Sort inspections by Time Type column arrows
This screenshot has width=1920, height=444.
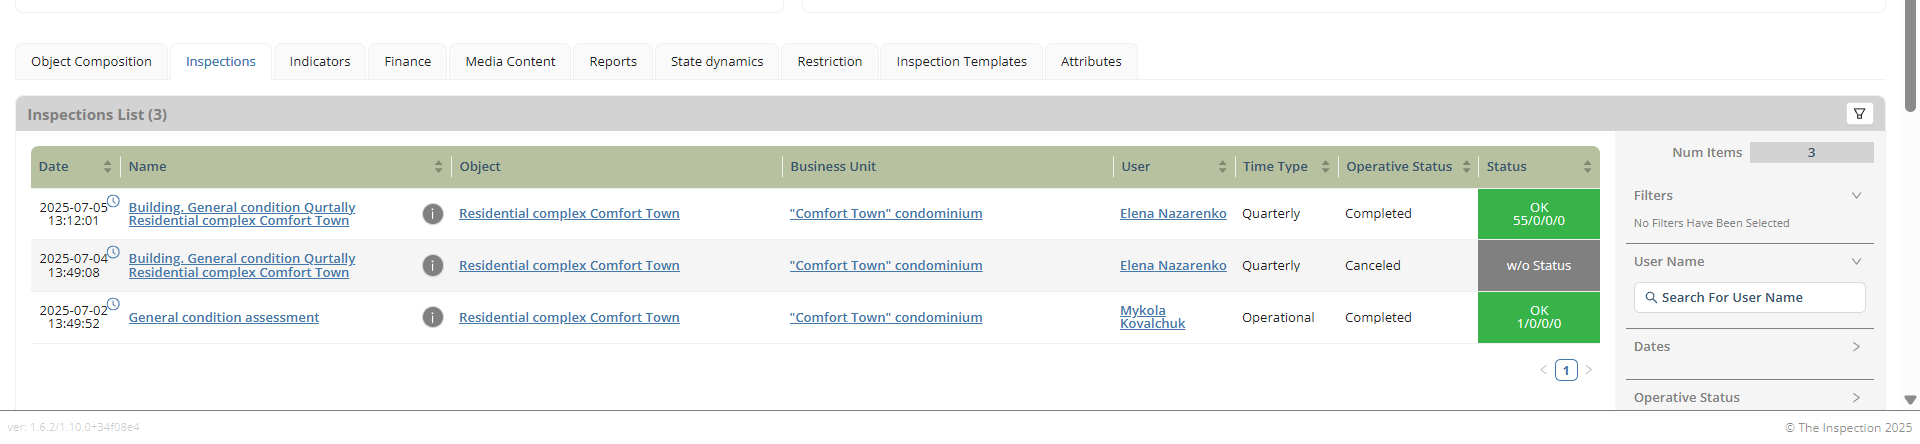point(1325,167)
